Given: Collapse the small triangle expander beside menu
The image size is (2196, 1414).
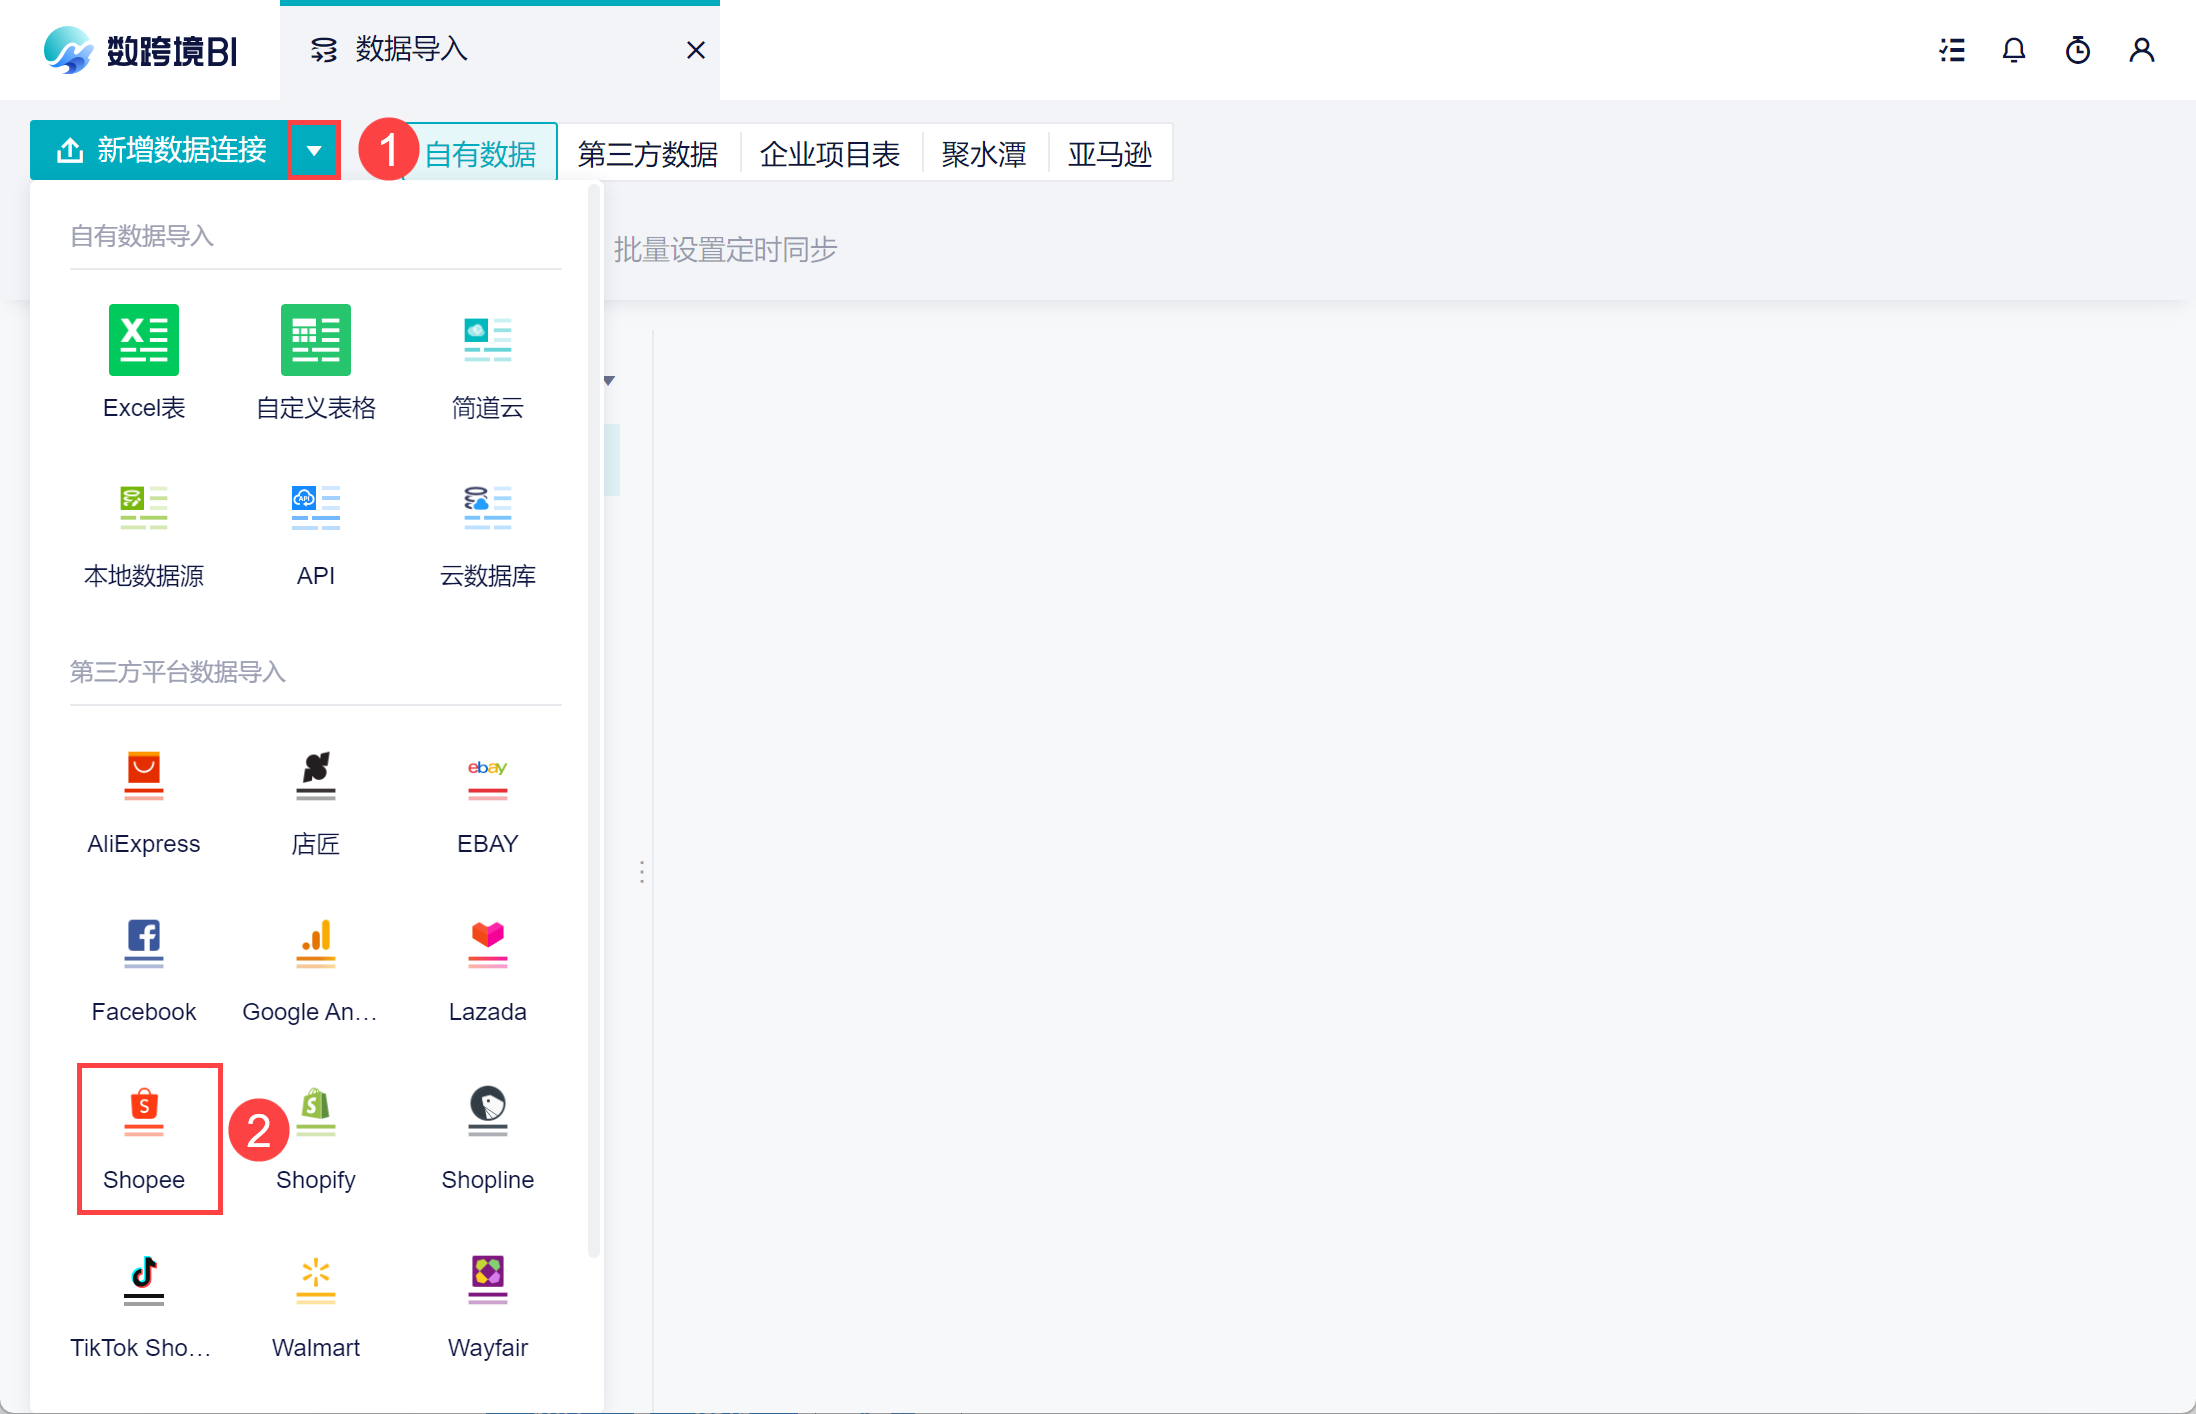Looking at the screenshot, I should click(609, 380).
